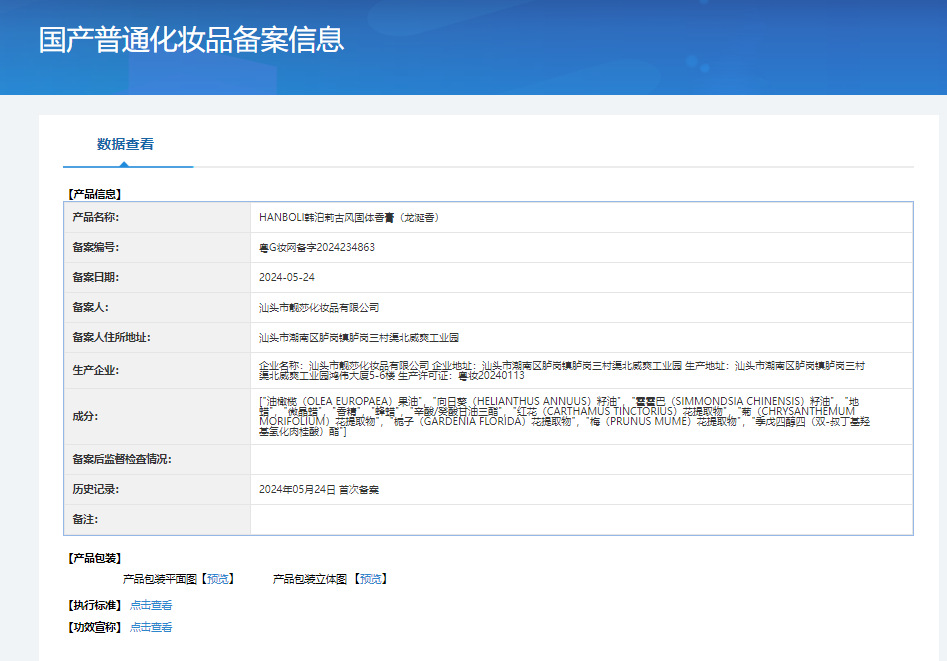This screenshot has width=947, height=661.
Task: Click the 生产企业 details text
Action: click(x=560, y=370)
